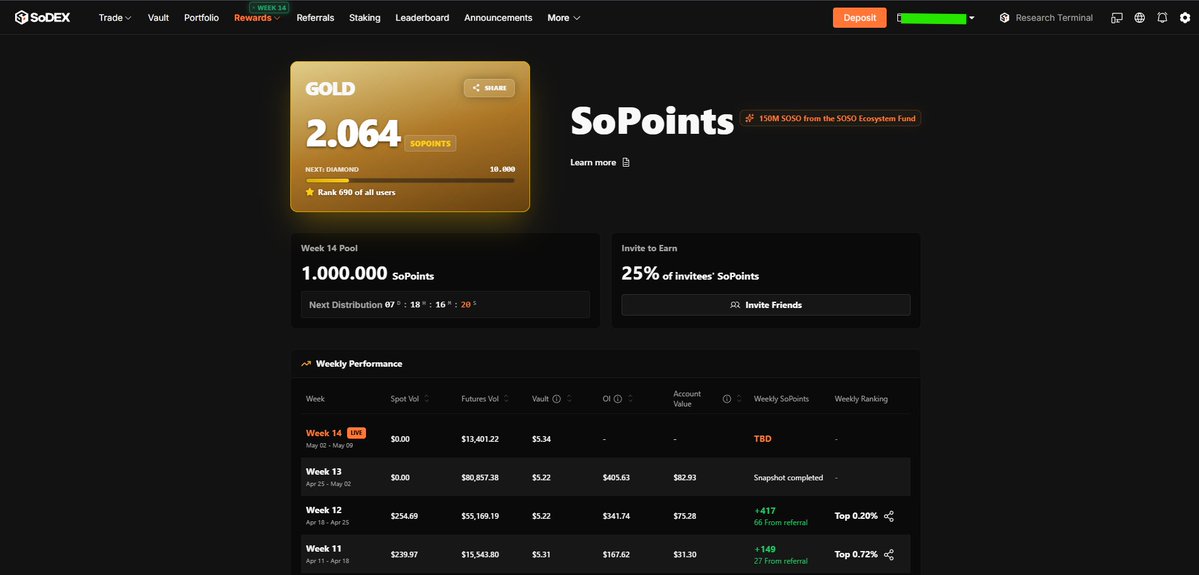Open the language globe icon

1139,18
